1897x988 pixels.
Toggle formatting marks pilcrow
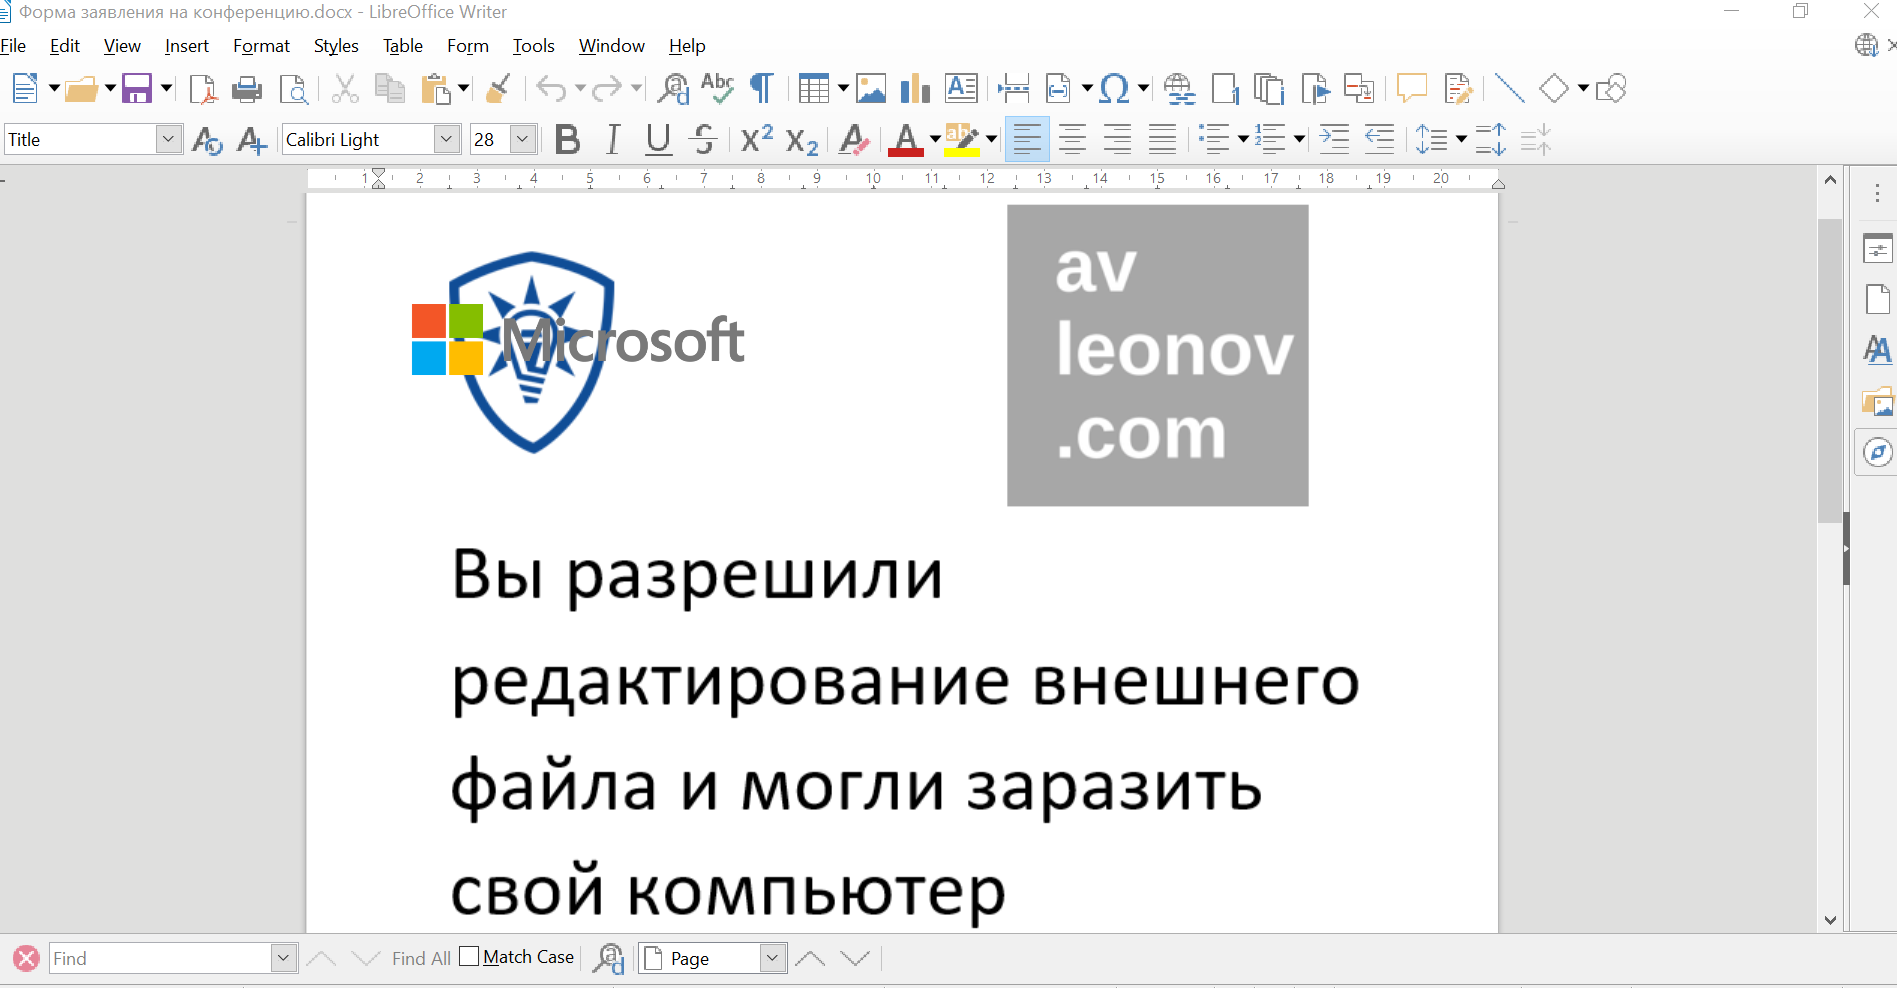pos(762,89)
